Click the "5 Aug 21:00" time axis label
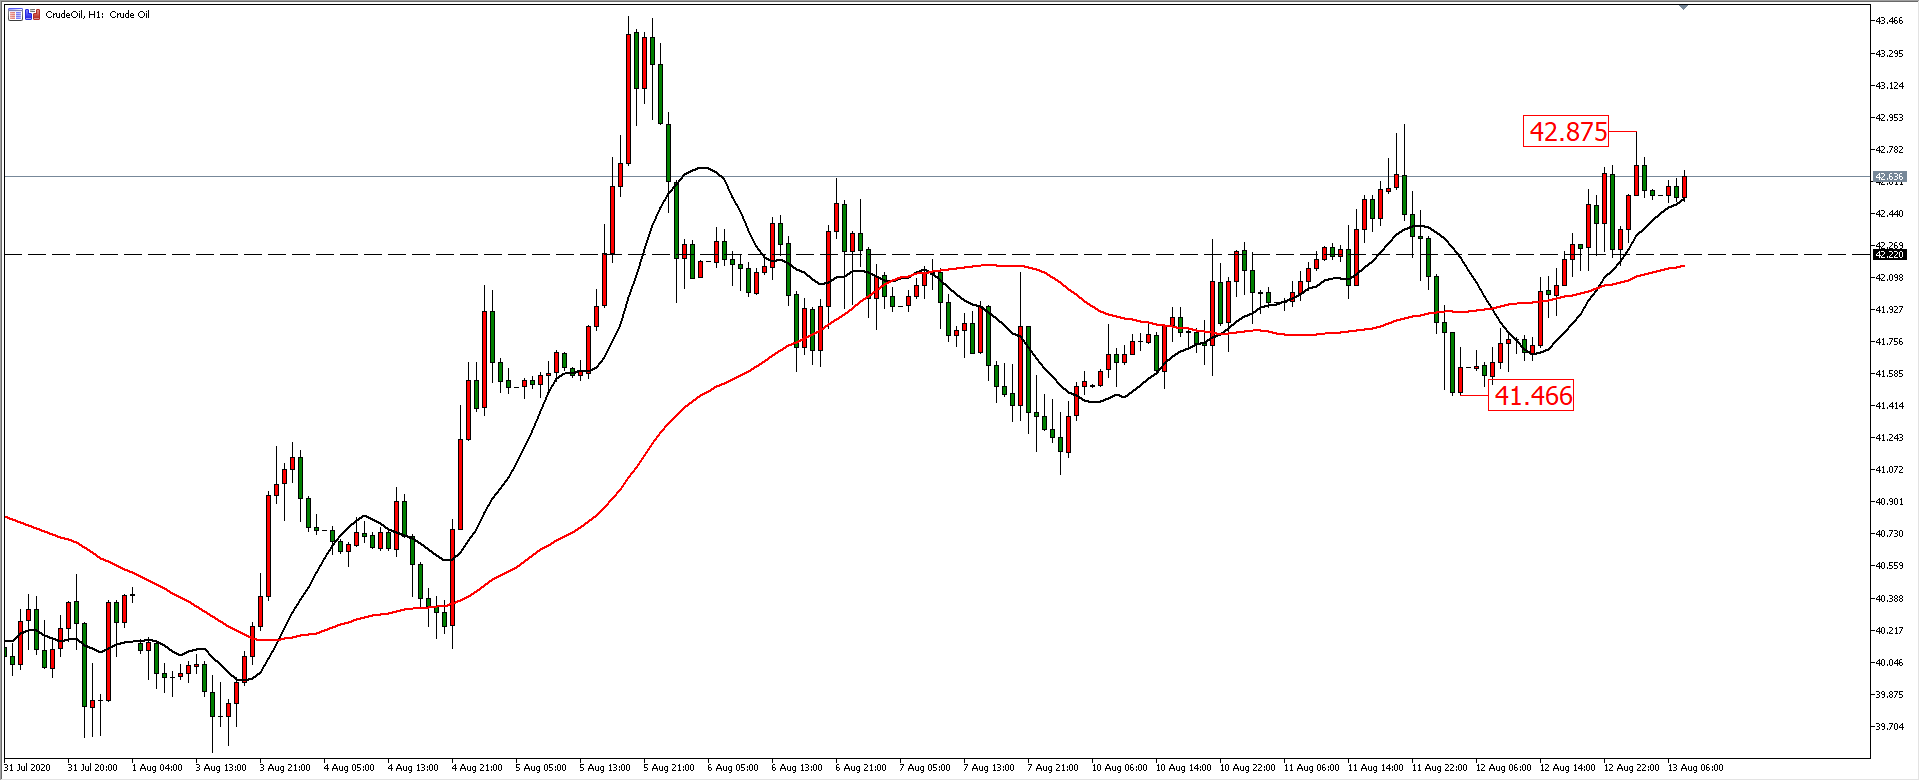Image resolution: width=1920 pixels, height=781 pixels. click(669, 768)
